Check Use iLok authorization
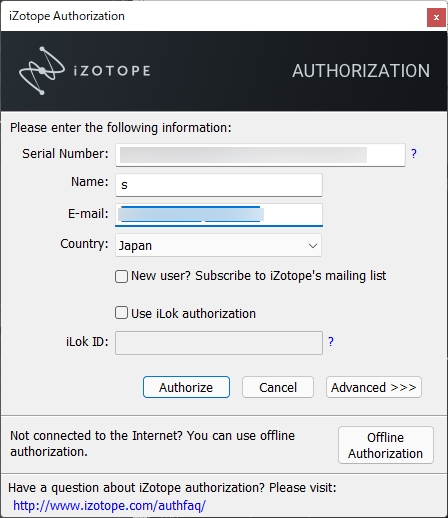Screen dimensions: 448x518 [x=121, y=313]
